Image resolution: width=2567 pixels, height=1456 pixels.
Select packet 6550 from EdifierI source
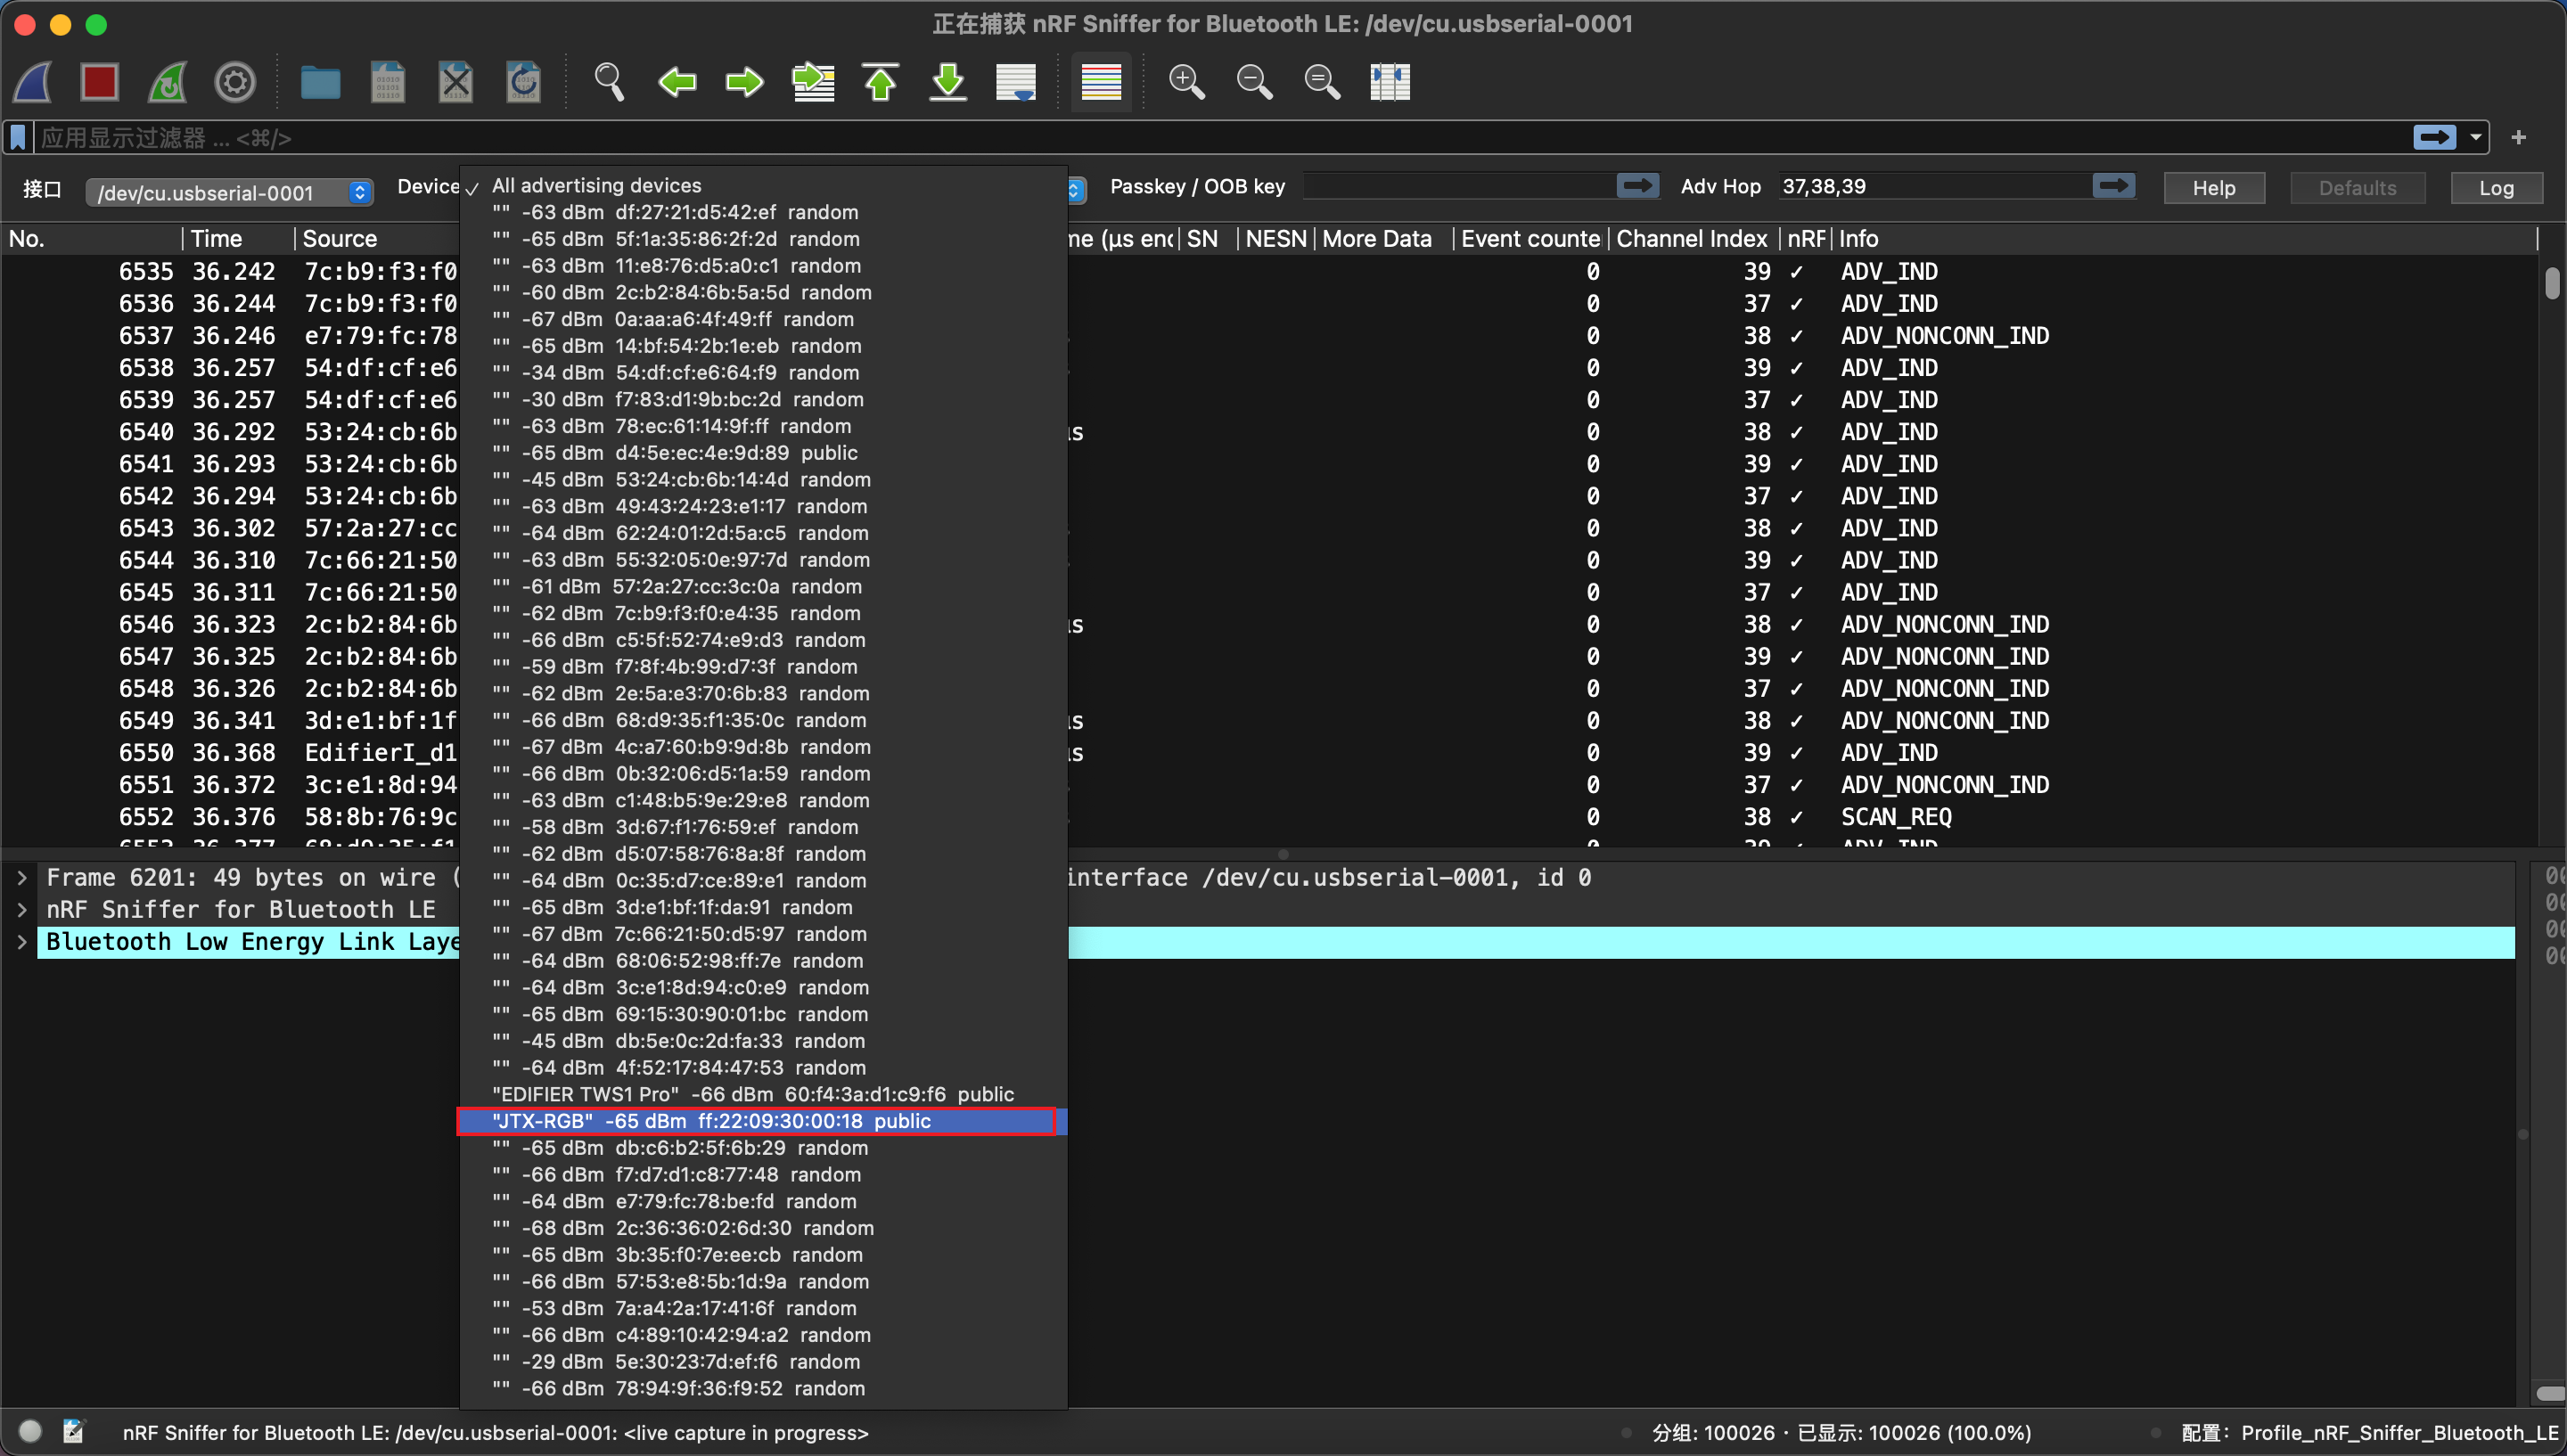(x=1268, y=752)
